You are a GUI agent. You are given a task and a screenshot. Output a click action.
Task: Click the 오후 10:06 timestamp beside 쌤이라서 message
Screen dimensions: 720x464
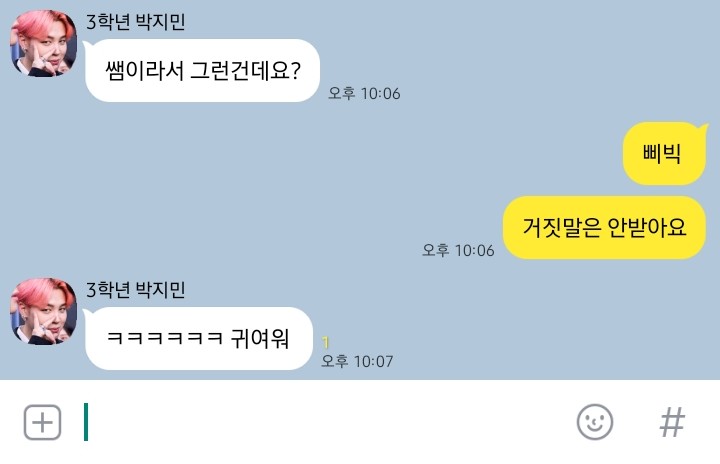364,93
